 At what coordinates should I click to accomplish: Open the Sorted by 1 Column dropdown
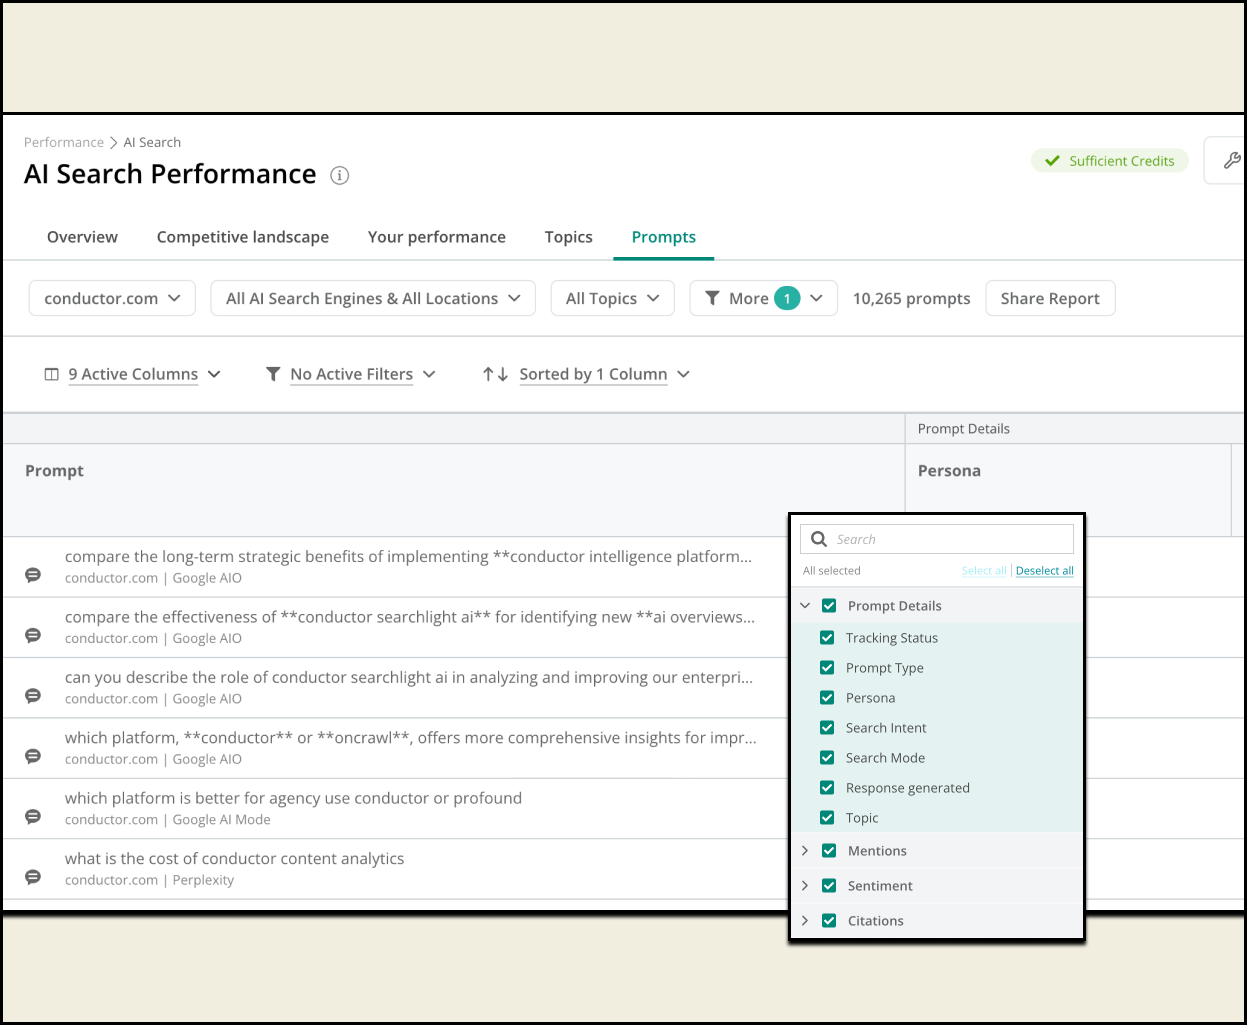click(x=586, y=374)
